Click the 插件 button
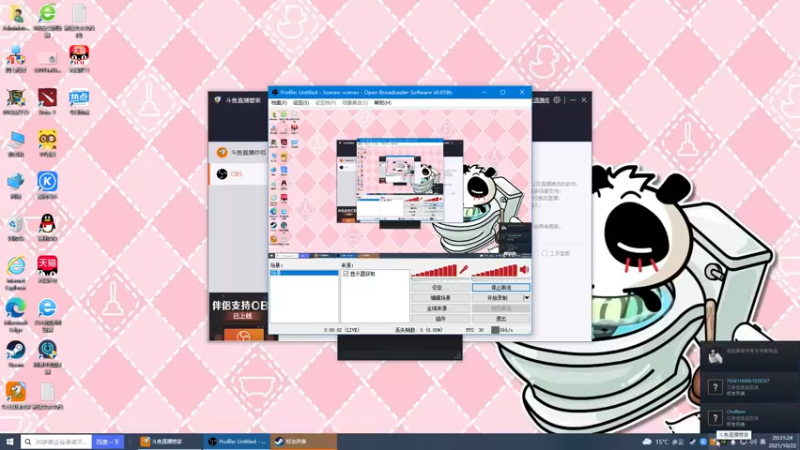The height and width of the screenshot is (450, 800). (440, 318)
